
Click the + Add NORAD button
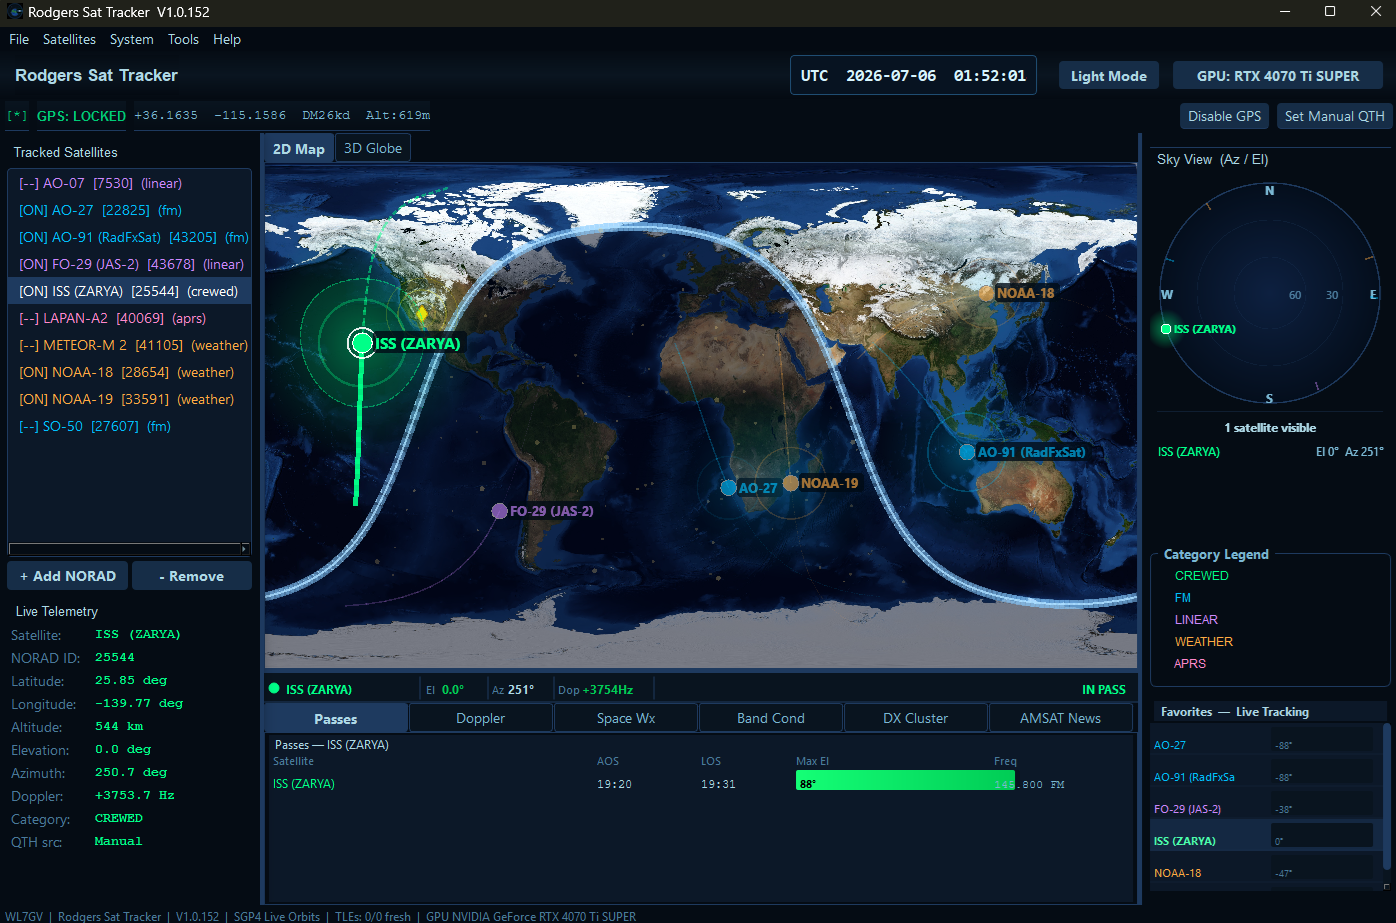click(x=67, y=576)
